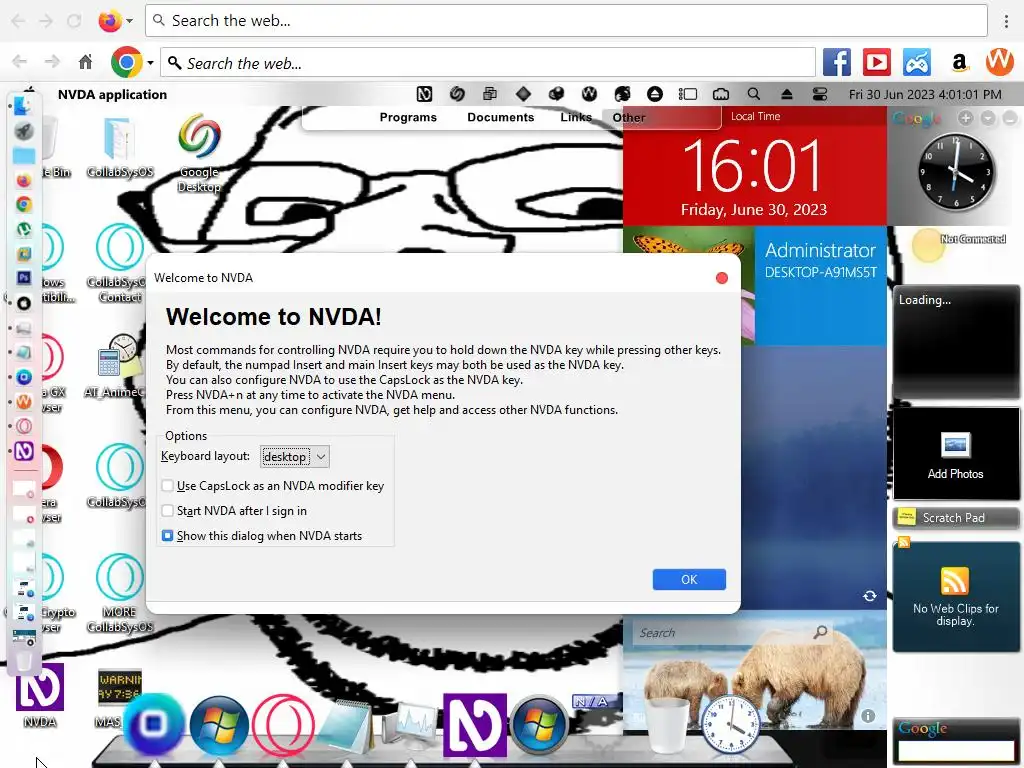Close the Welcome to NVDA dialog with the red dot

(x=722, y=278)
